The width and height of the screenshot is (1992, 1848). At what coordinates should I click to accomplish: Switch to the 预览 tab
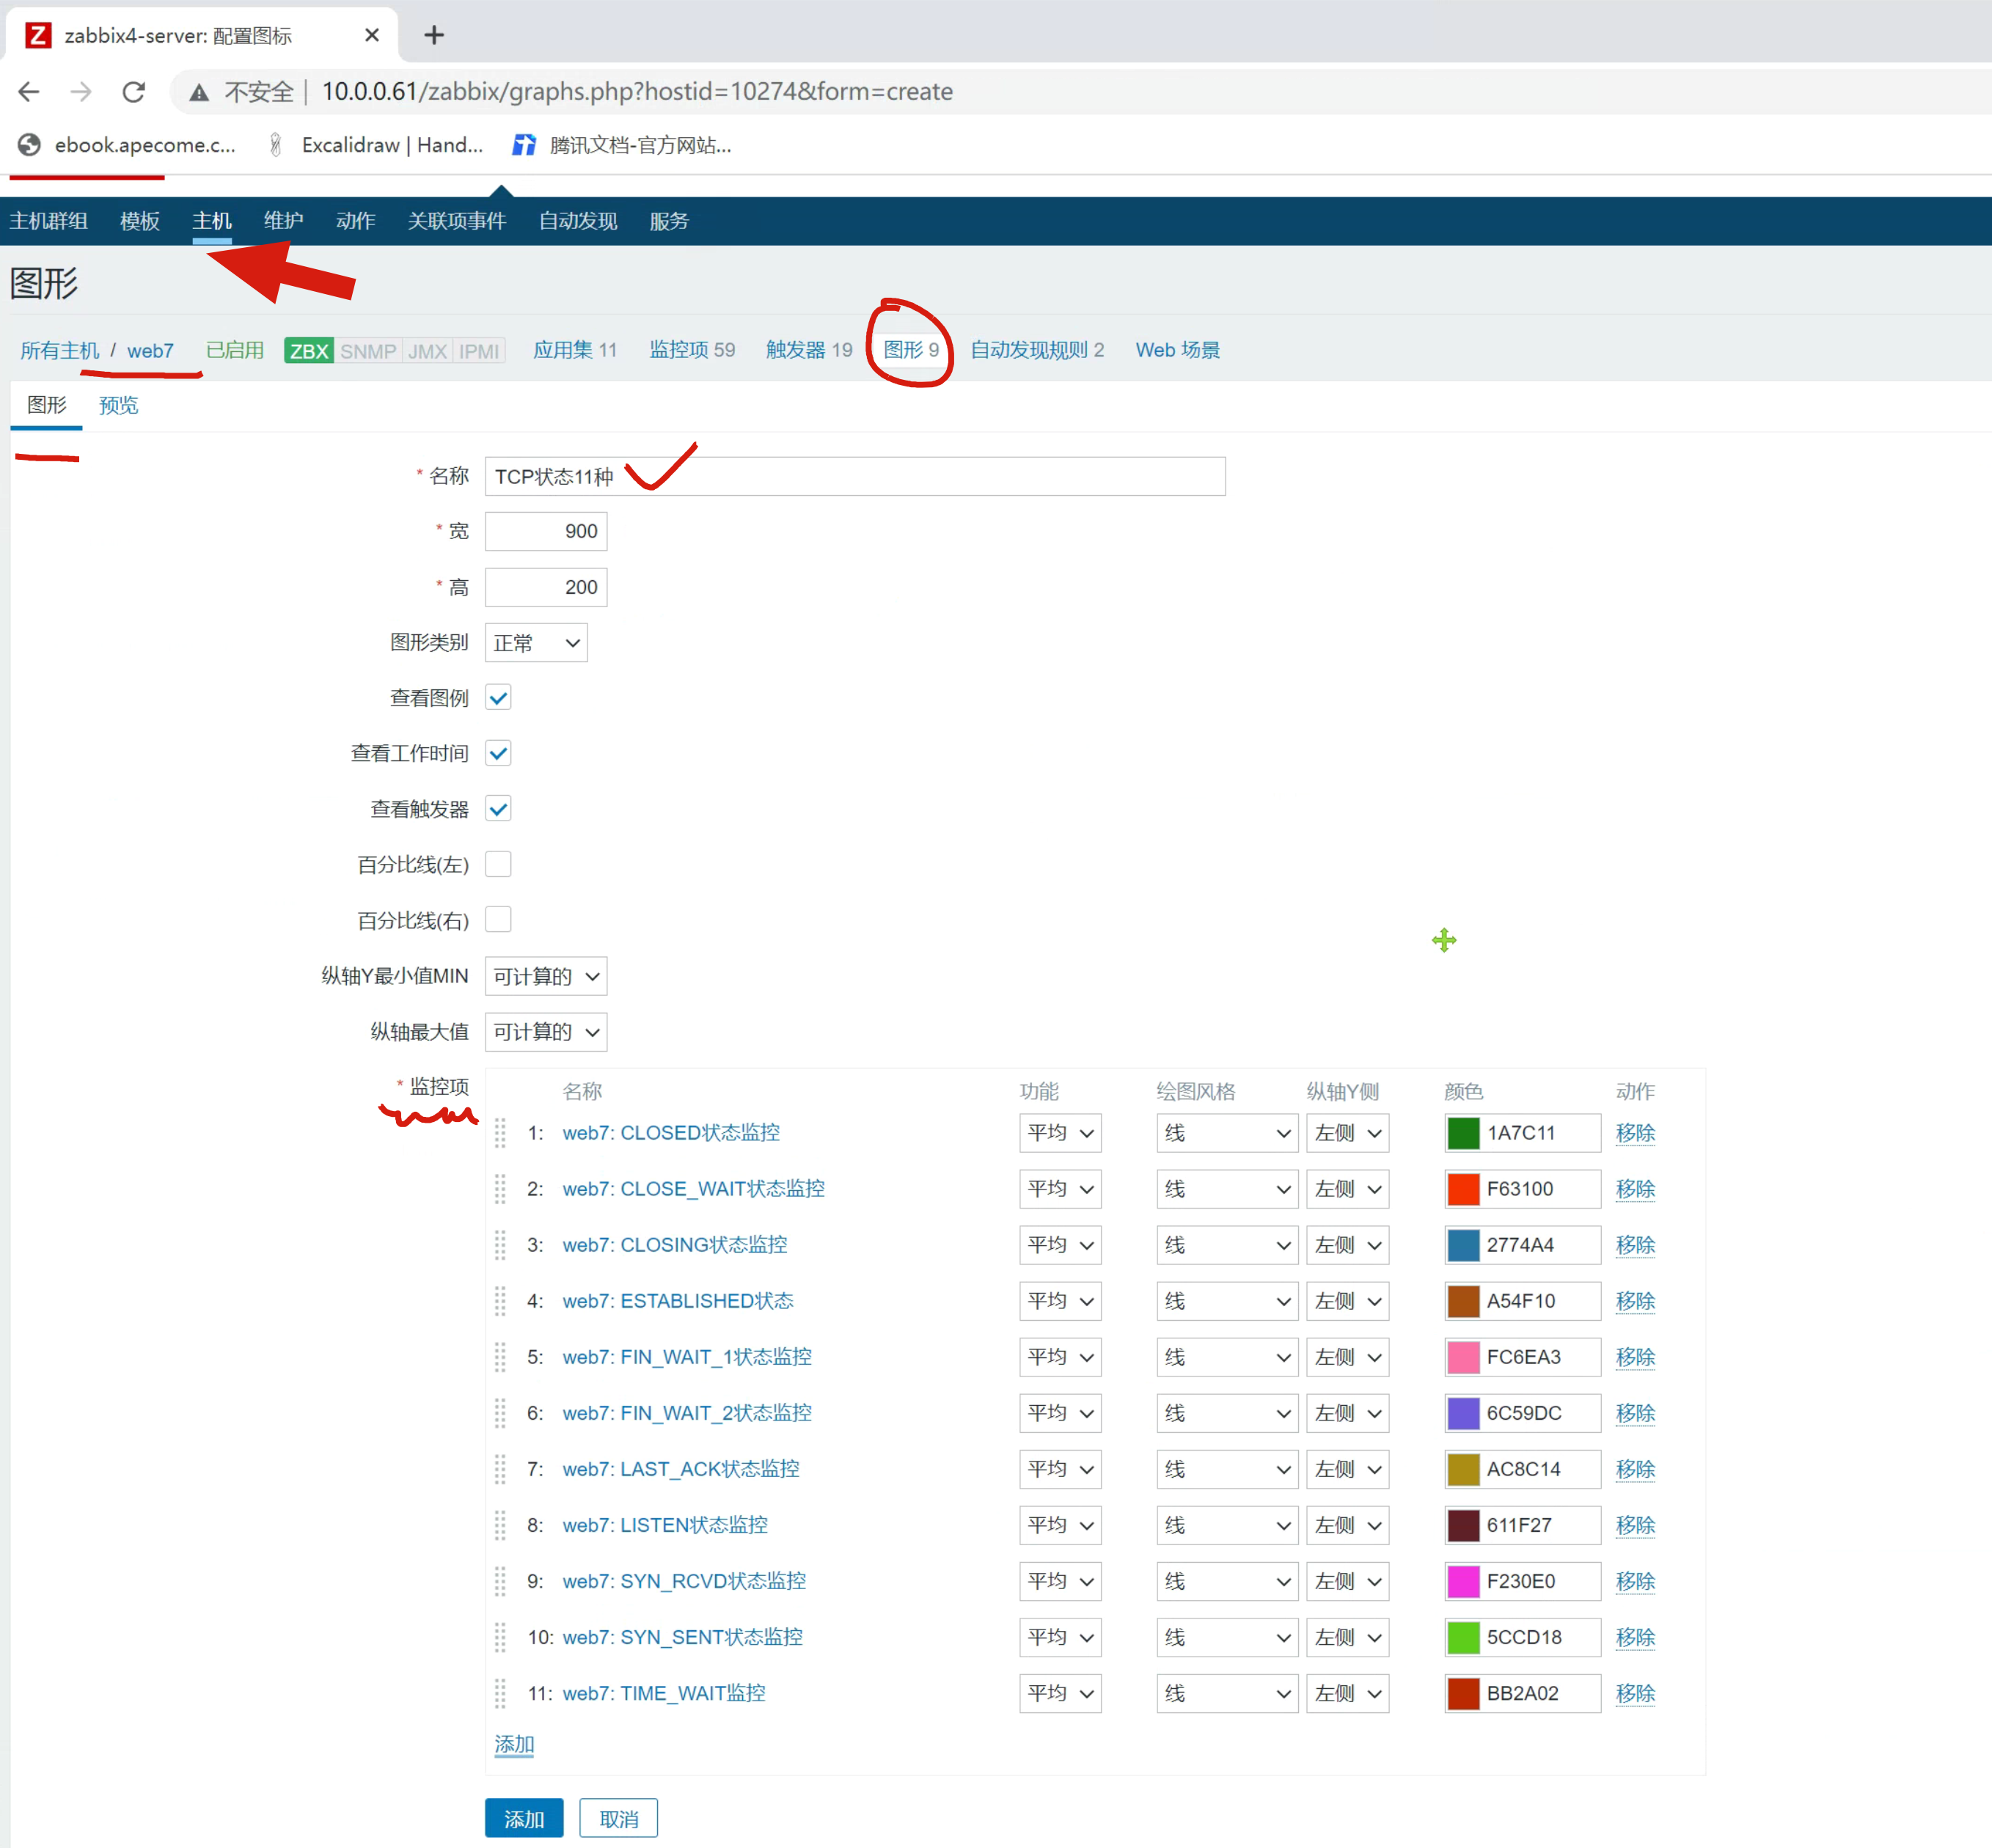tap(118, 405)
